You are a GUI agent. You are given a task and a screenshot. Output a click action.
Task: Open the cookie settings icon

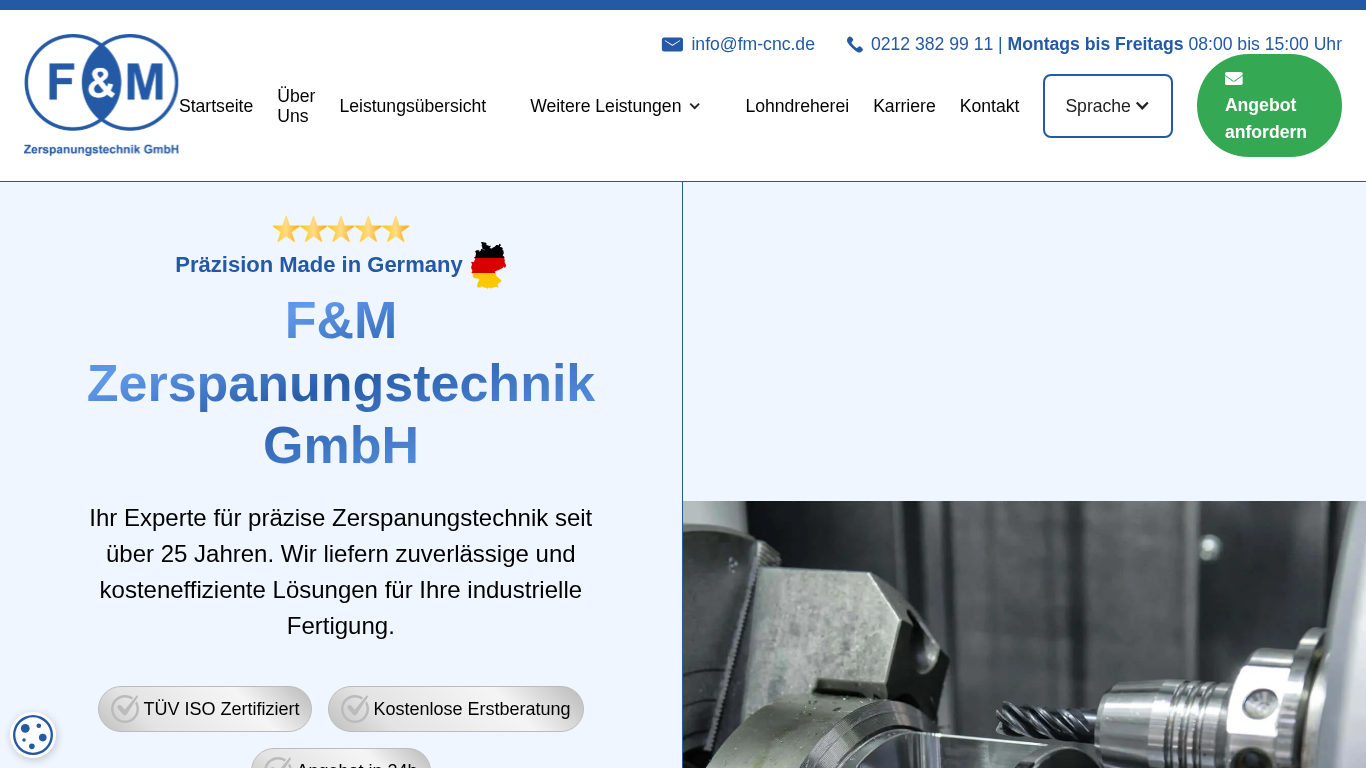pos(33,735)
